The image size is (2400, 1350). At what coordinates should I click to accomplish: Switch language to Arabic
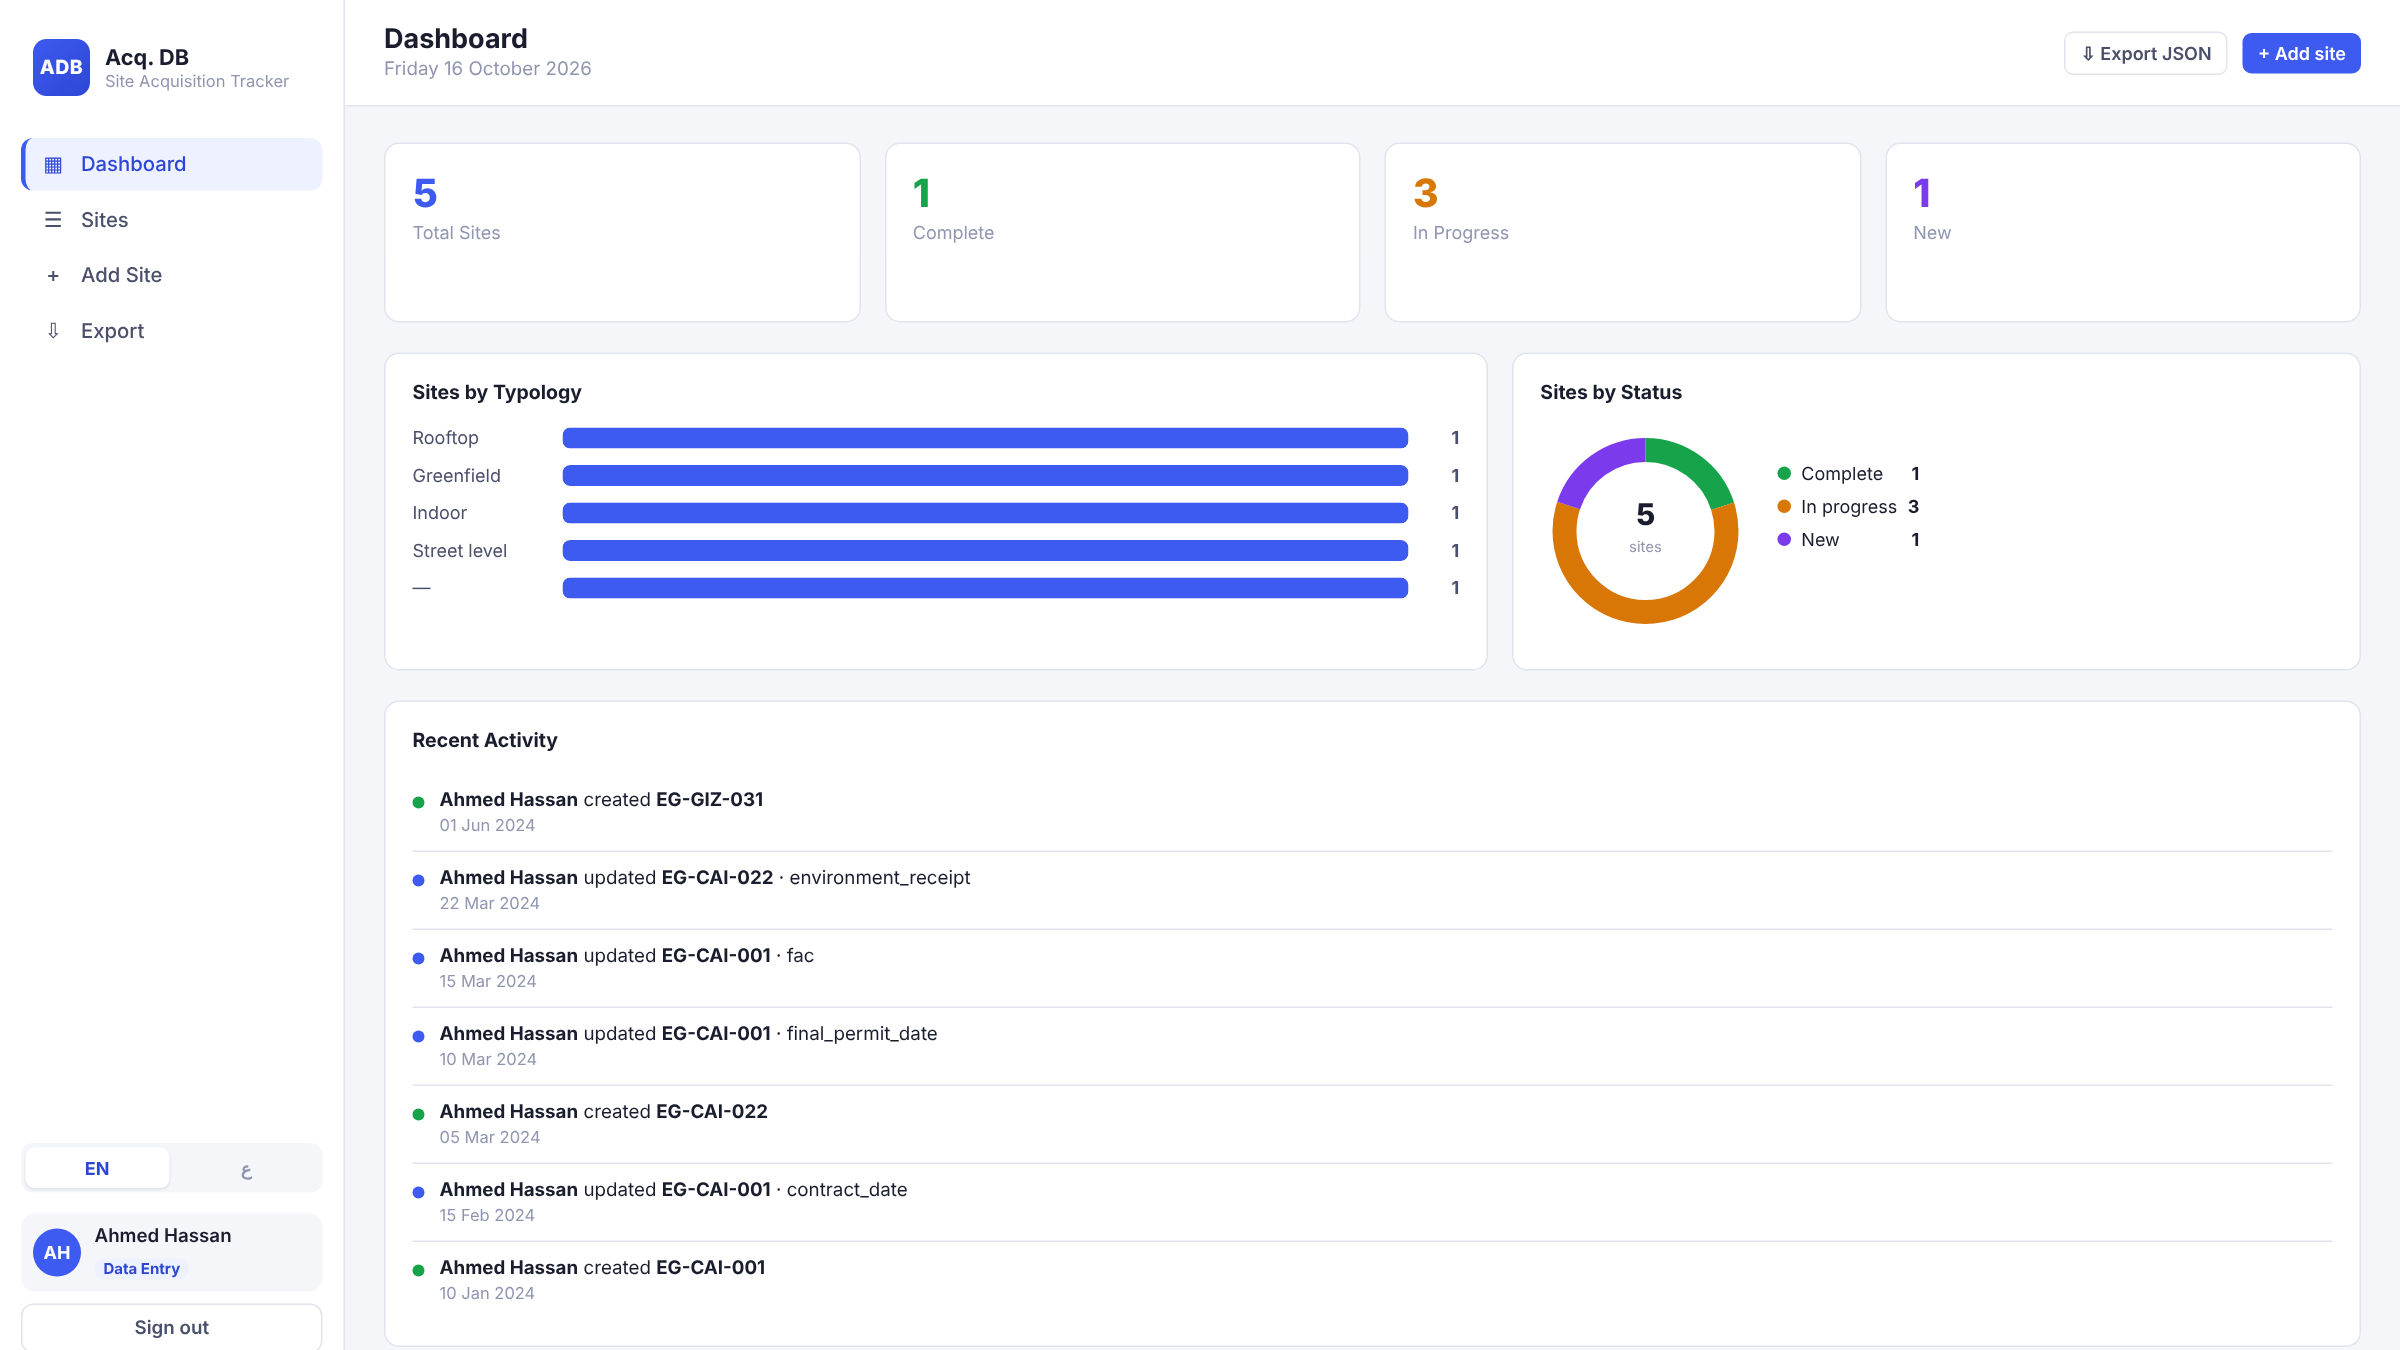pos(246,1168)
